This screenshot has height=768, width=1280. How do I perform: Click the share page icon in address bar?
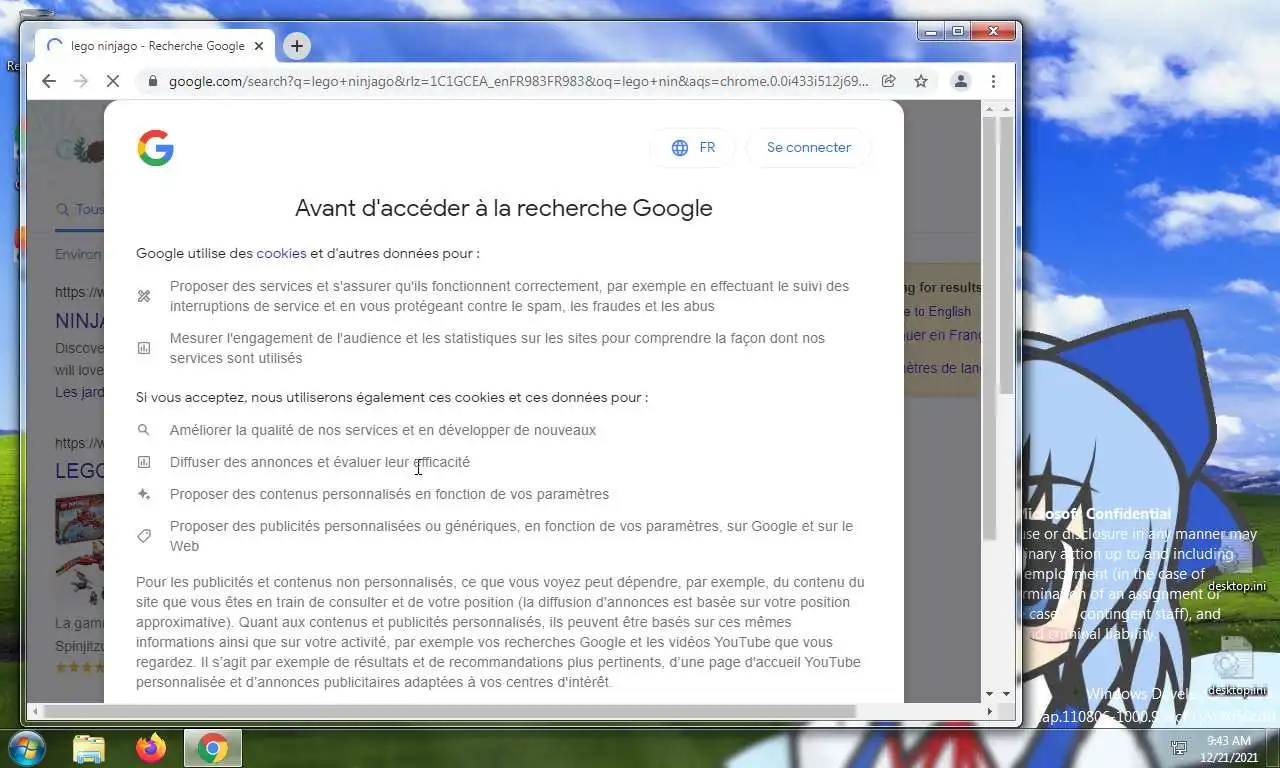(x=888, y=81)
